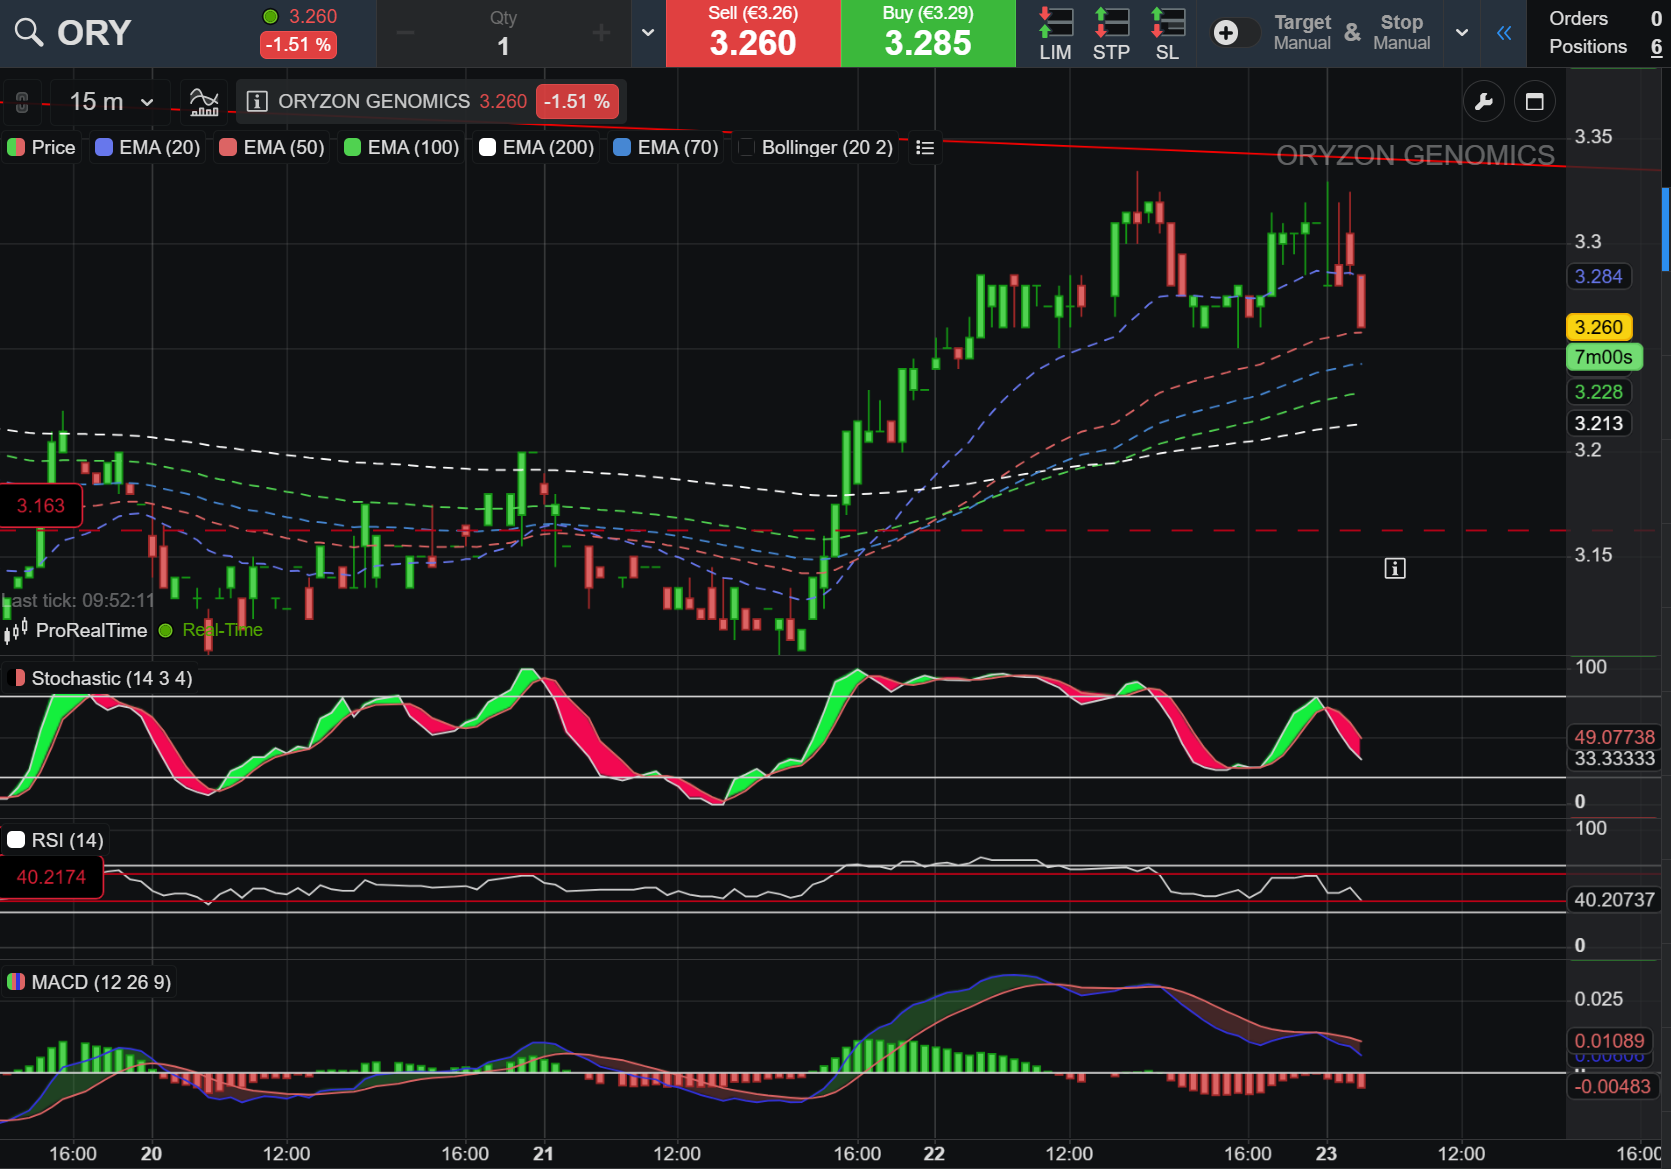Click the 0.01089 MACD value
The image size is (1671, 1169).
(x=1609, y=1040)
